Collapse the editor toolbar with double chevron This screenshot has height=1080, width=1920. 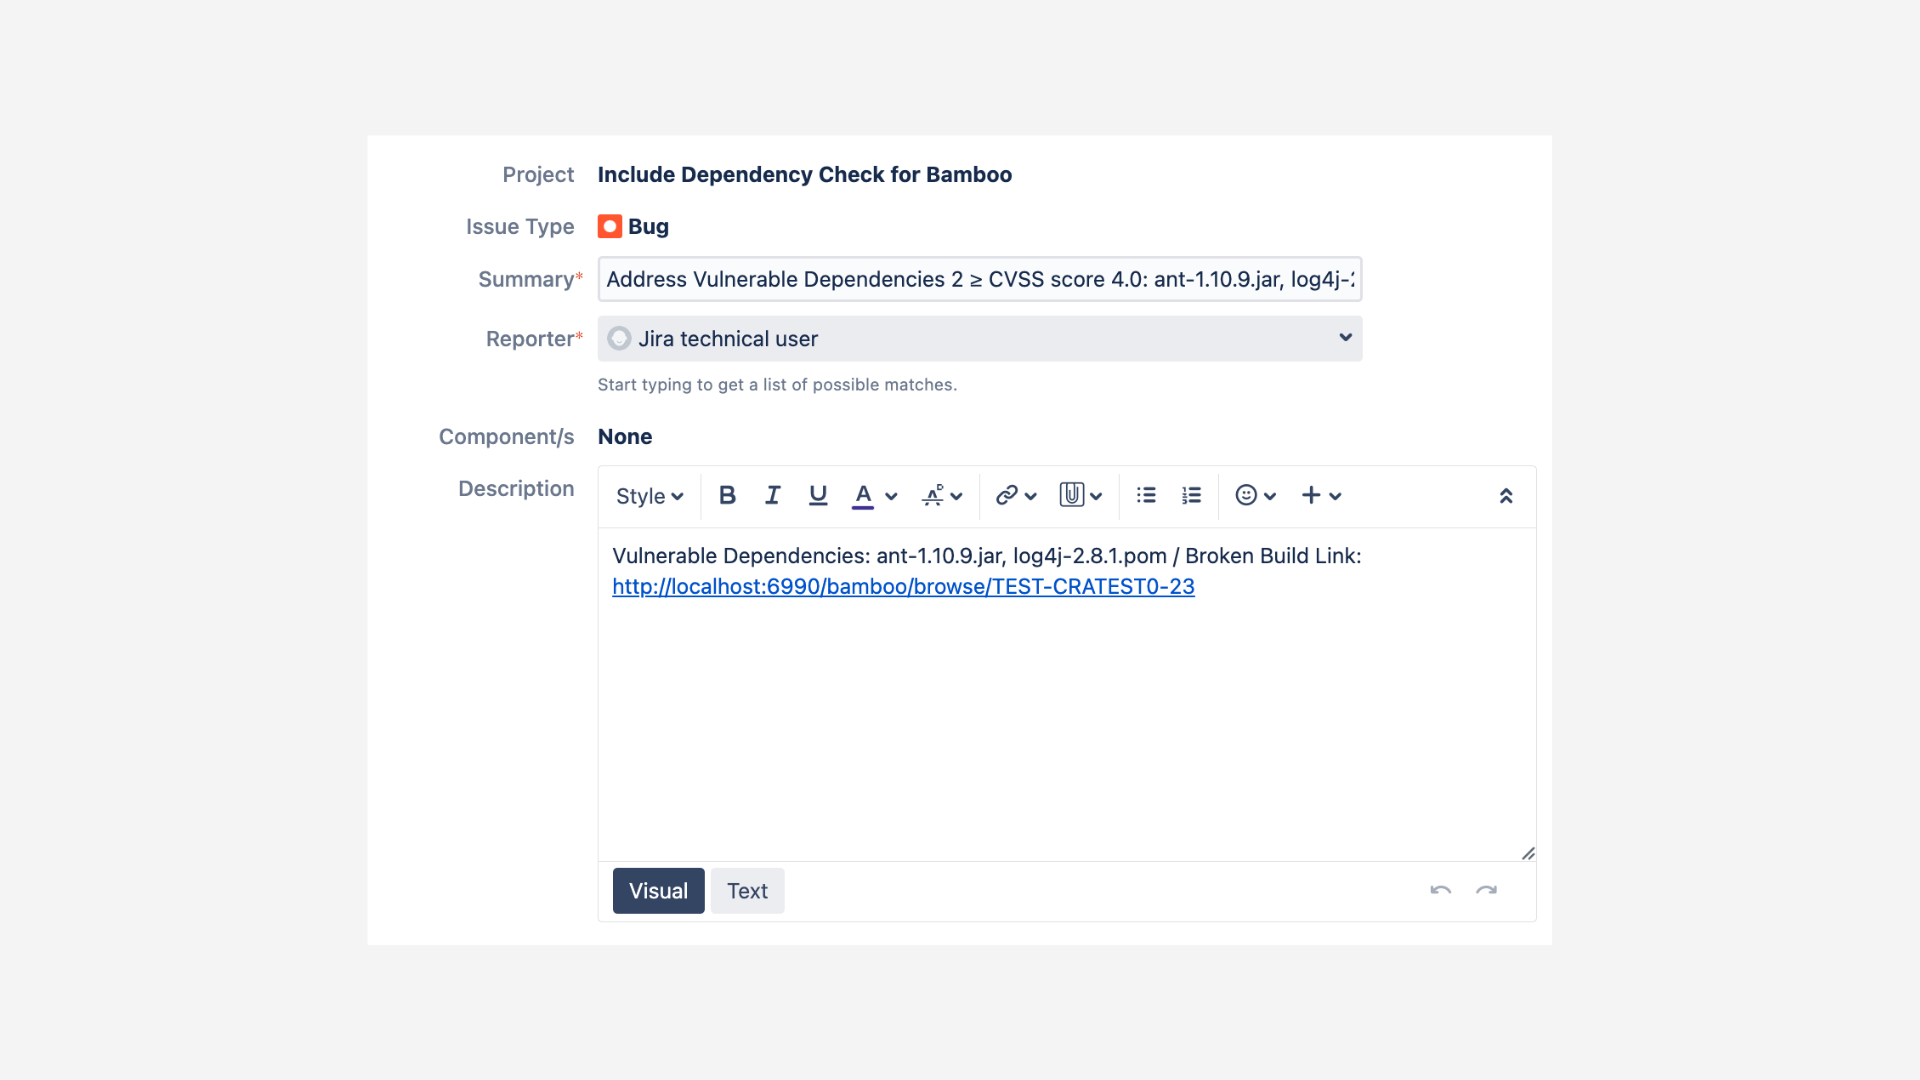[x=1505, y=496]
